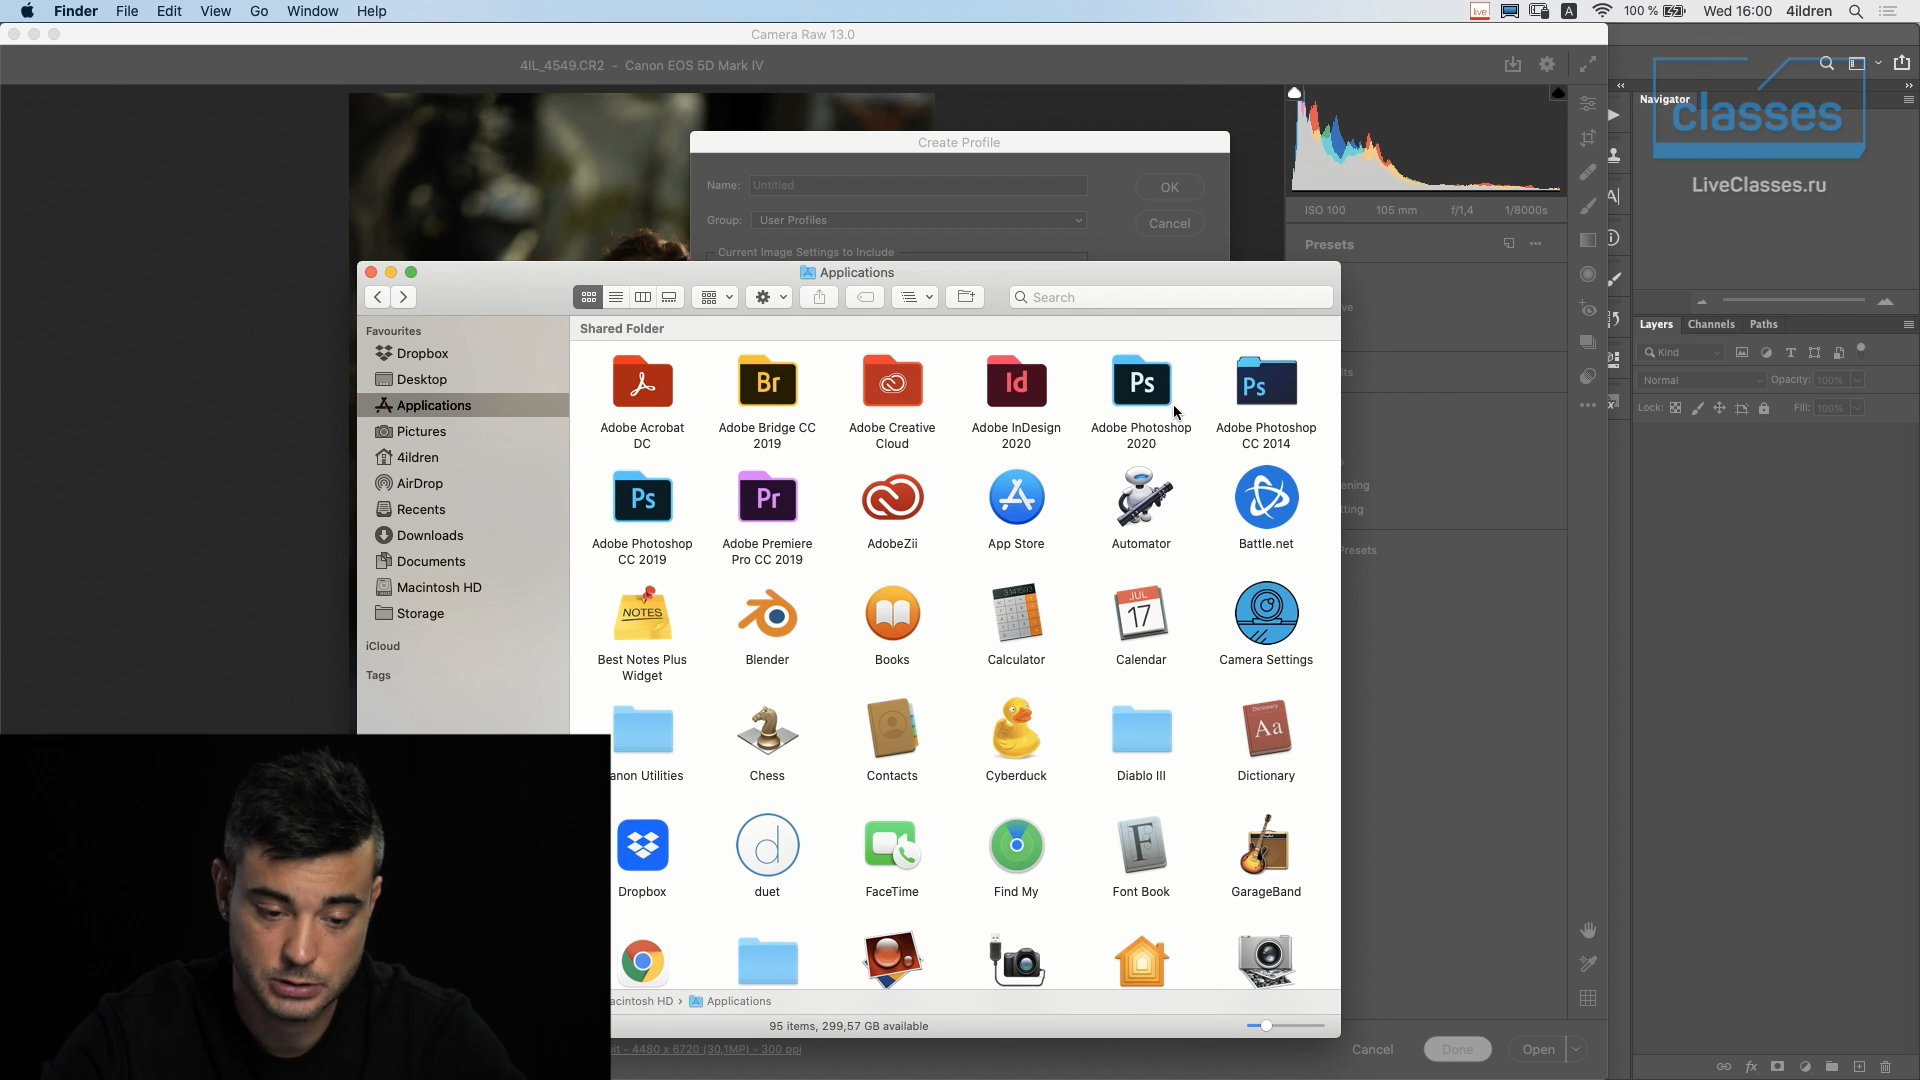This screenshot has height=1080, width=1920.
Task: Expand the User Profiles group dropdown
Action: click(x=918, y=220)
